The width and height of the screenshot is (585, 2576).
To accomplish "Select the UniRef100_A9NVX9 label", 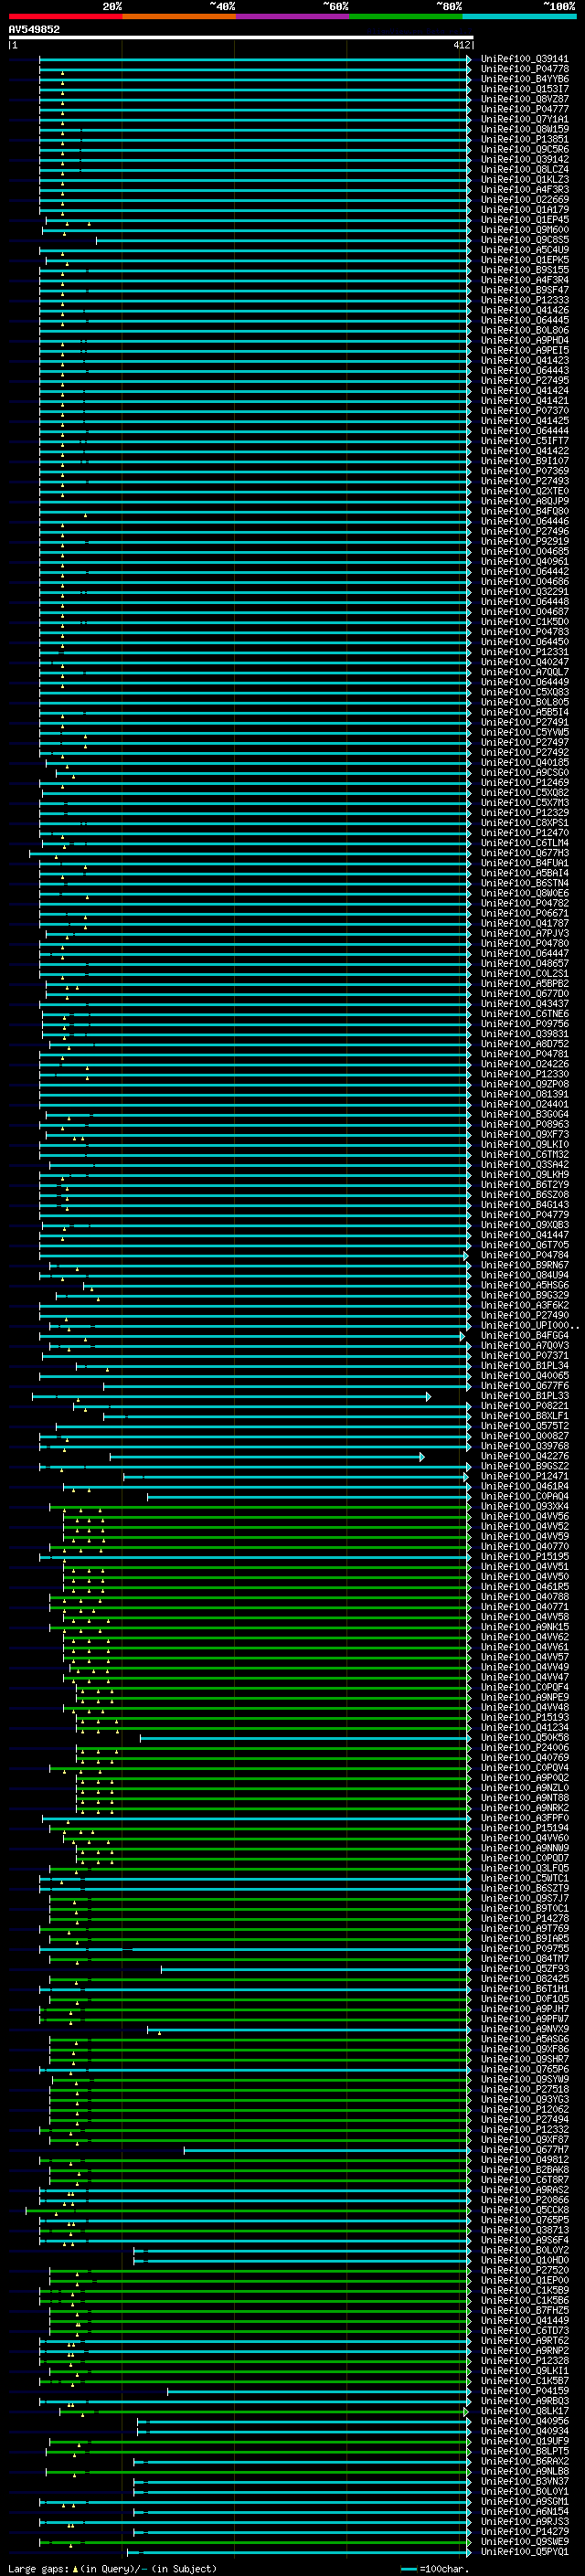I will point(524,2029).
